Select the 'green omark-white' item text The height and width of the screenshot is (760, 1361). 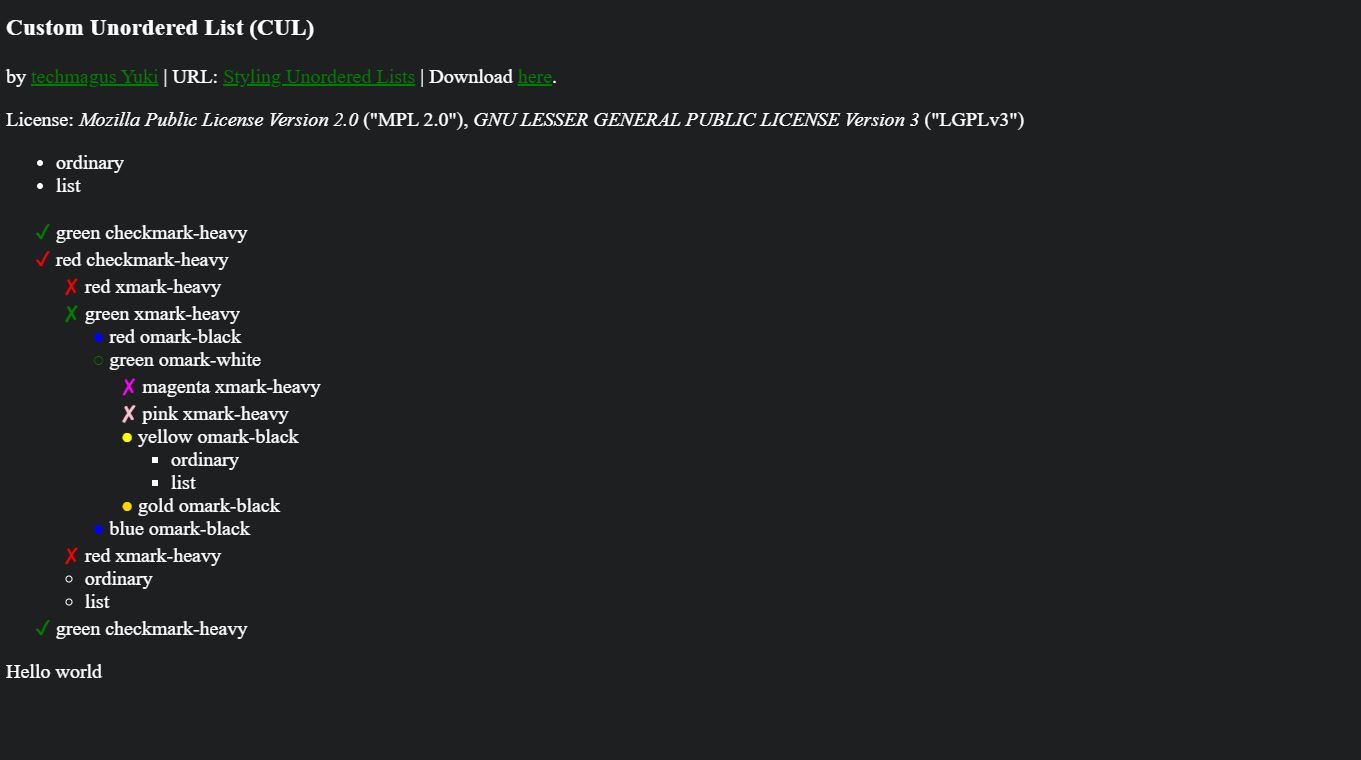[x=185, y=360]
